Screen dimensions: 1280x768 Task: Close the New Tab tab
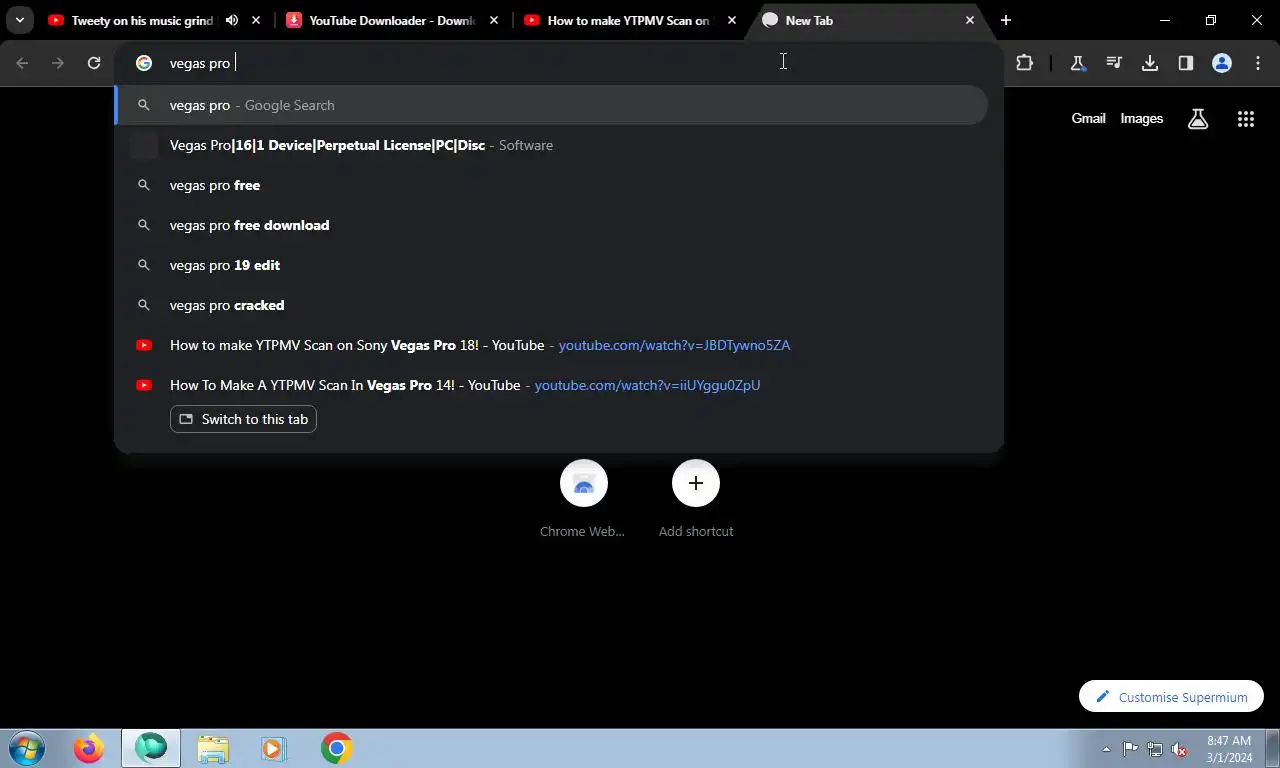(x=969, y=20)
